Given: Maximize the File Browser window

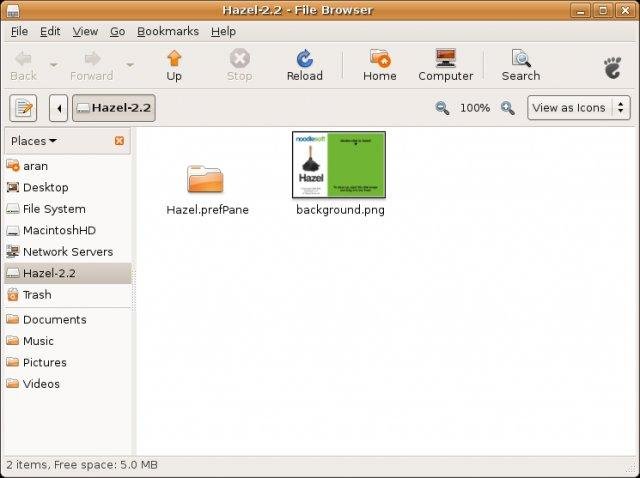Looking at the screenshot, I should pyautogui.click(x=602, y=10).
